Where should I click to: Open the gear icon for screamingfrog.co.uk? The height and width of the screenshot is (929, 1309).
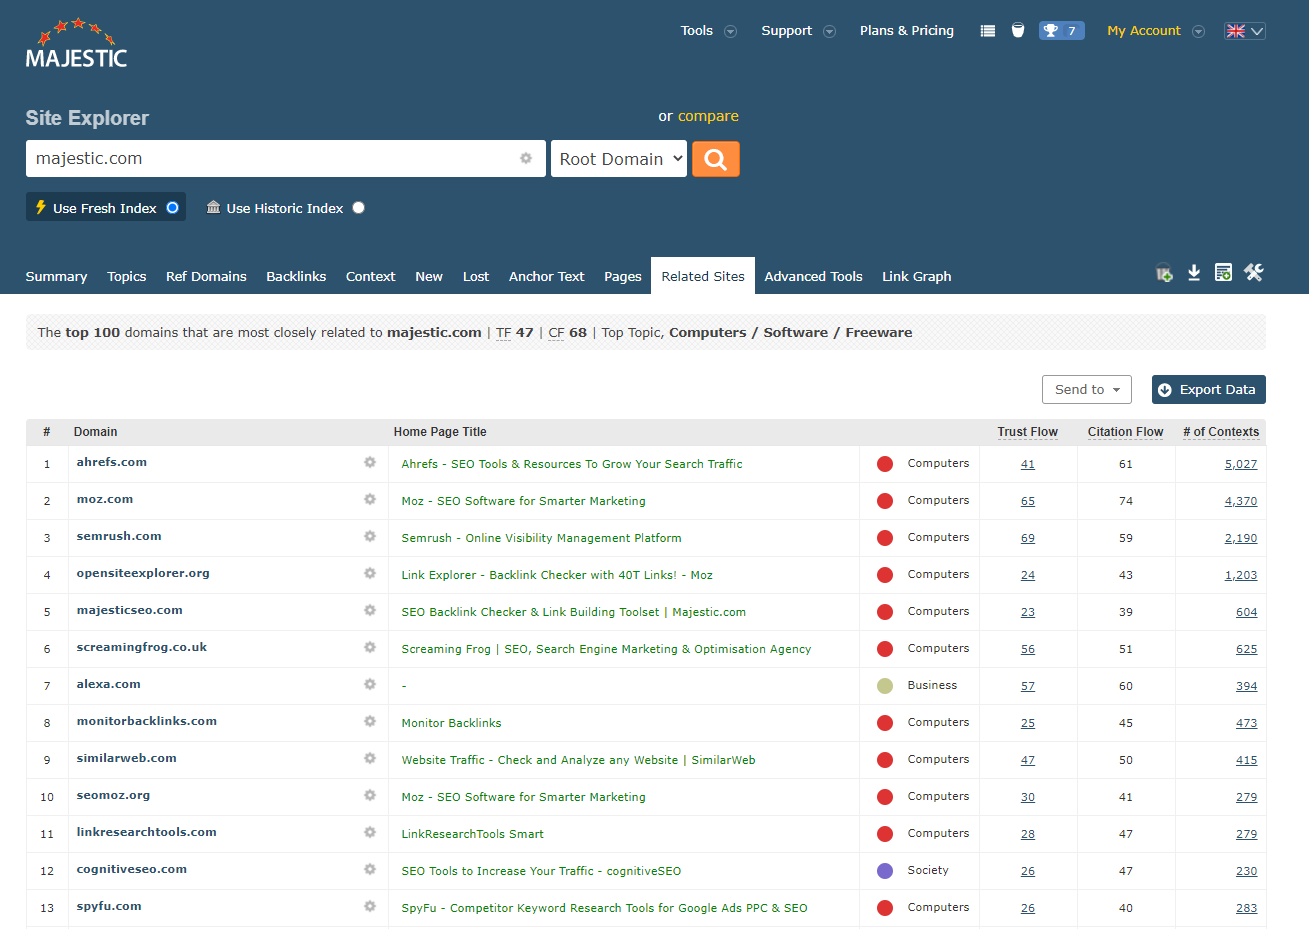click(x=370, y=647)
